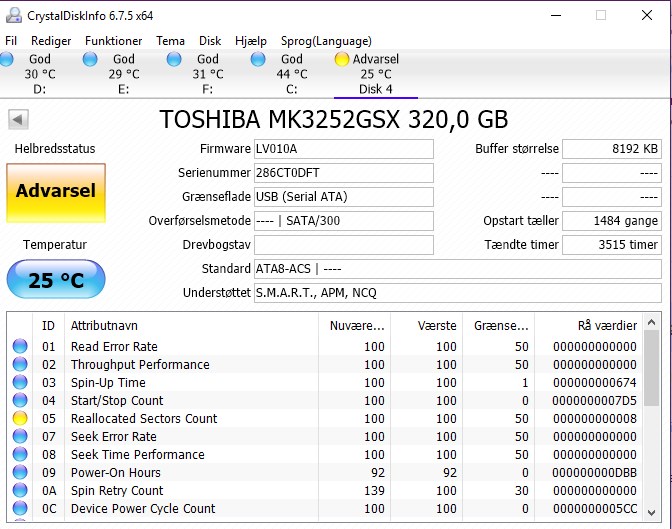Select drive C: label in disk bar

click(291, 89)
